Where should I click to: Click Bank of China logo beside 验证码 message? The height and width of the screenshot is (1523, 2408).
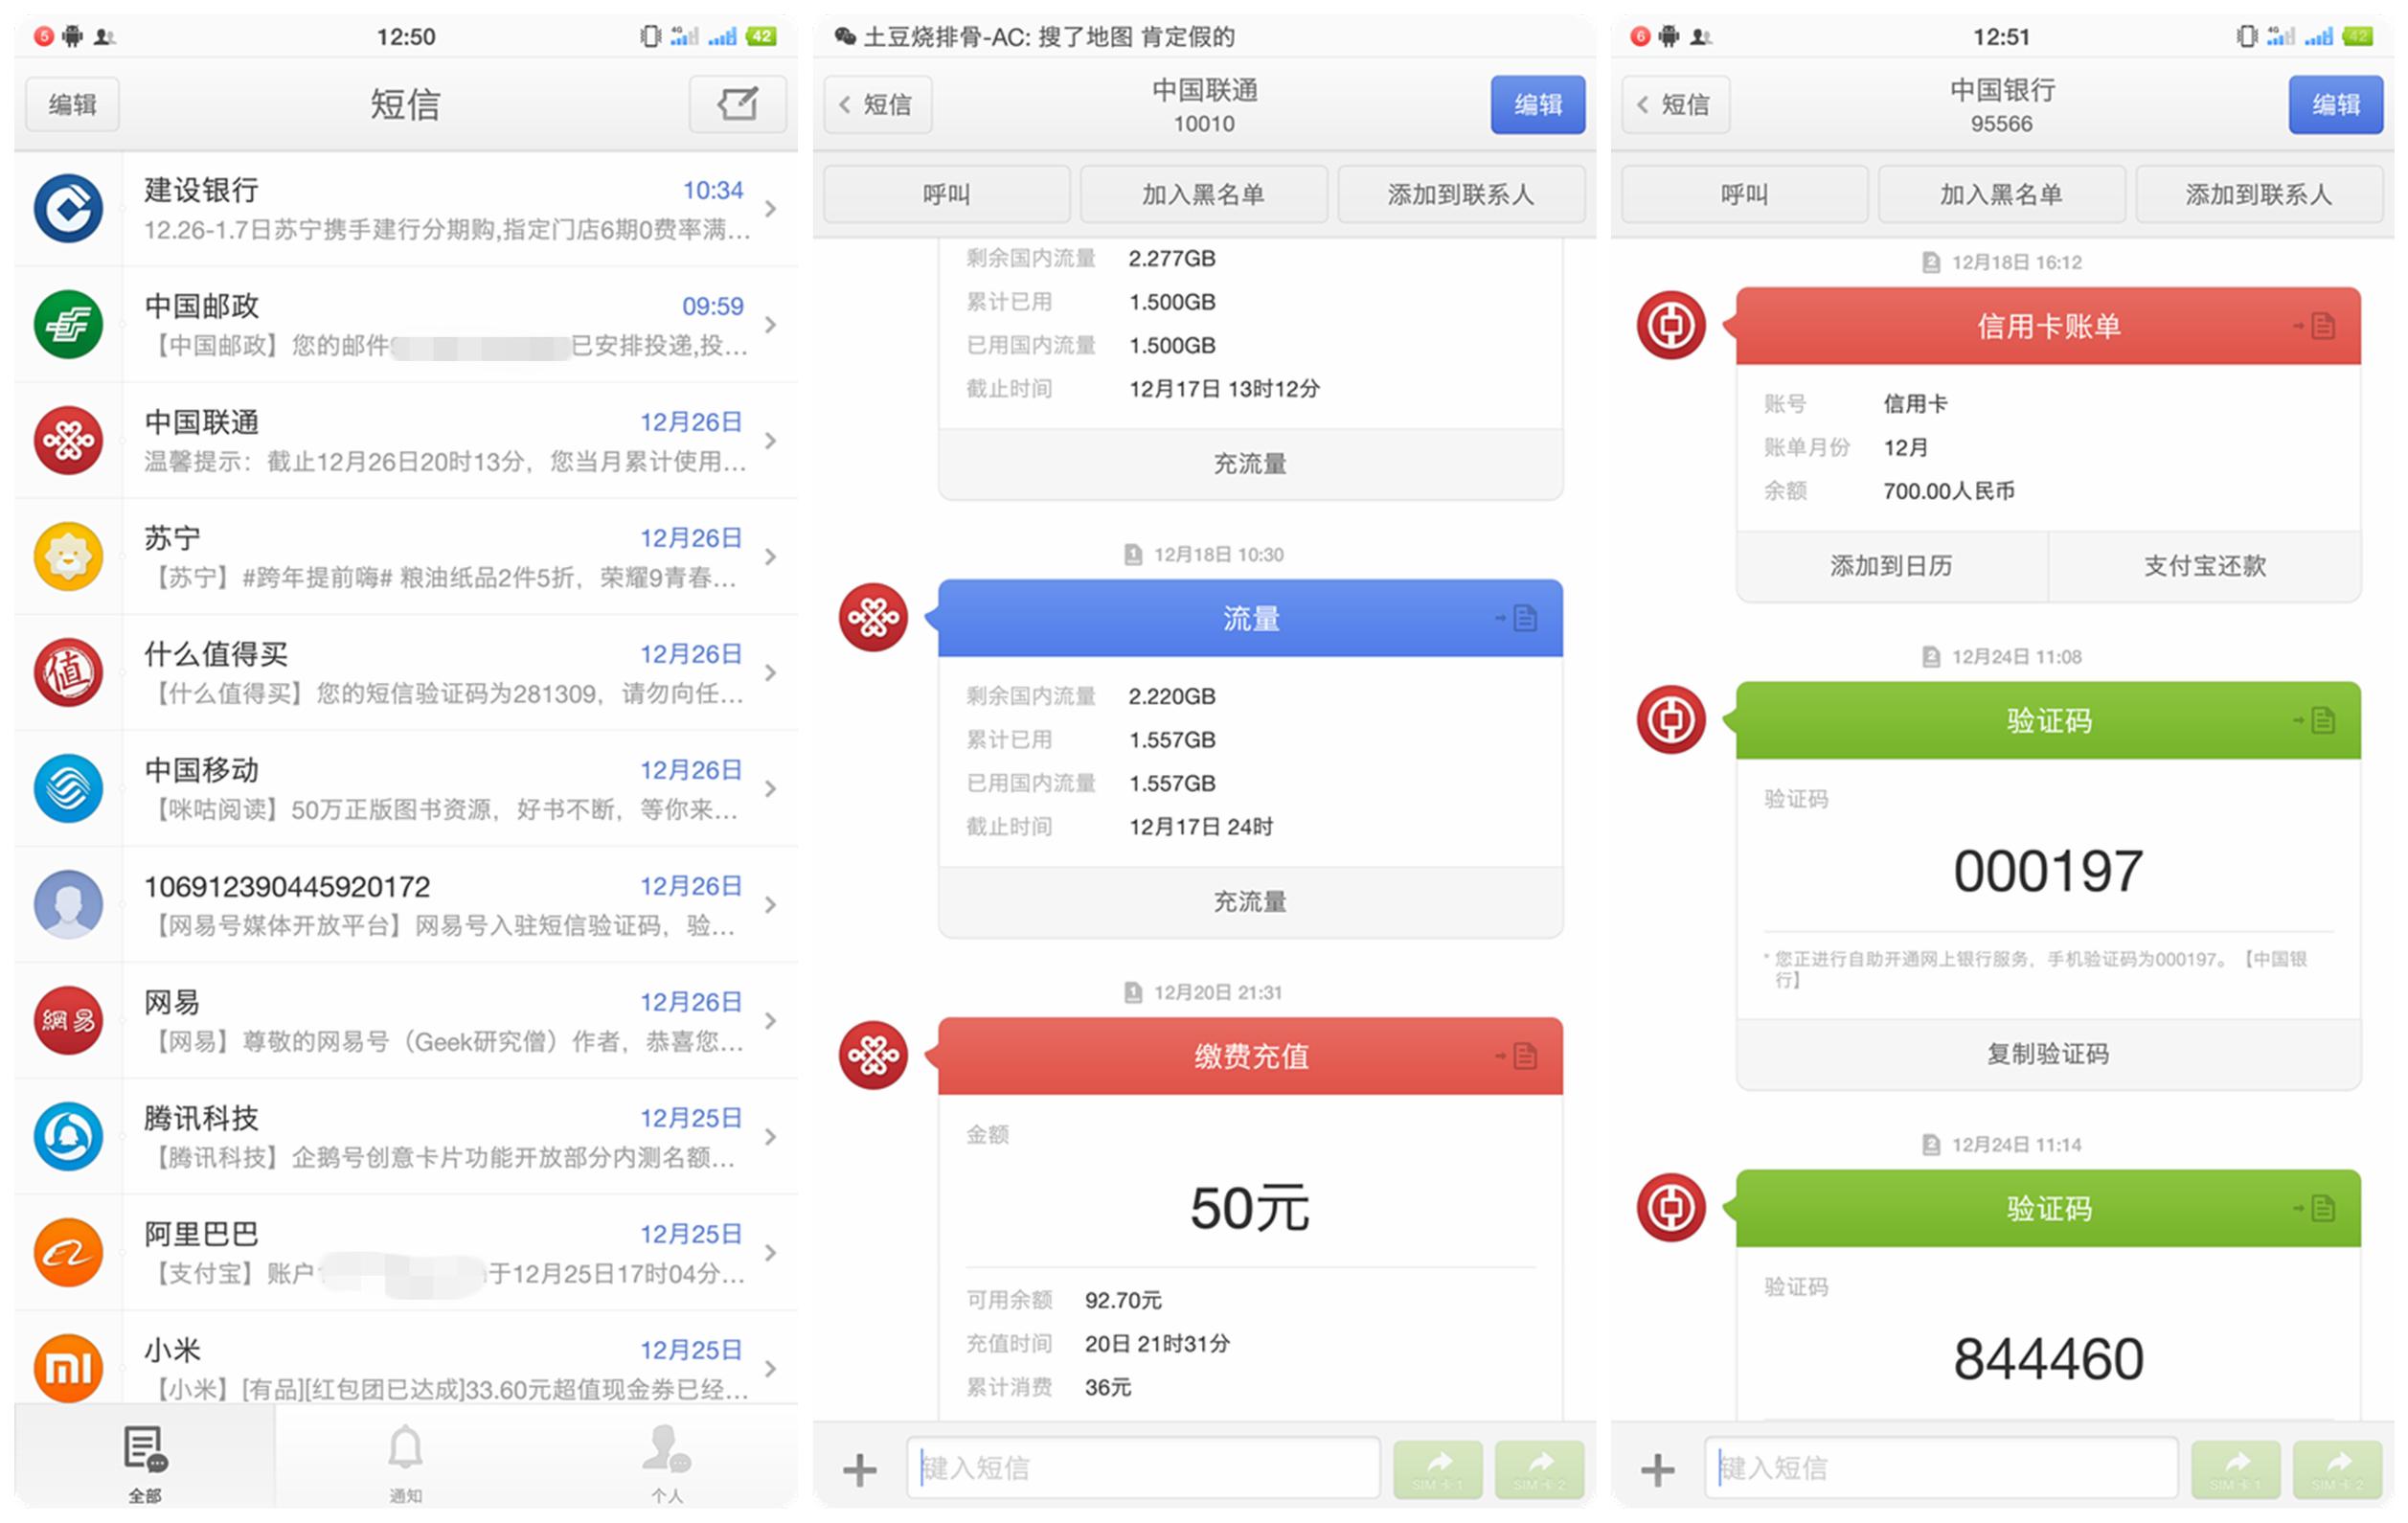pos(1672,721)
